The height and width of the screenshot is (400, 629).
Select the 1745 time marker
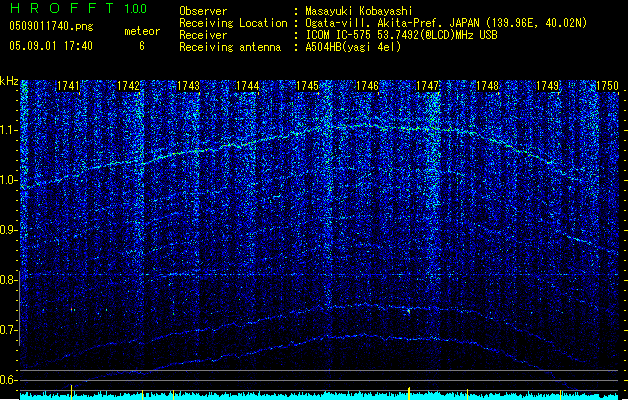tap(308, 87)
